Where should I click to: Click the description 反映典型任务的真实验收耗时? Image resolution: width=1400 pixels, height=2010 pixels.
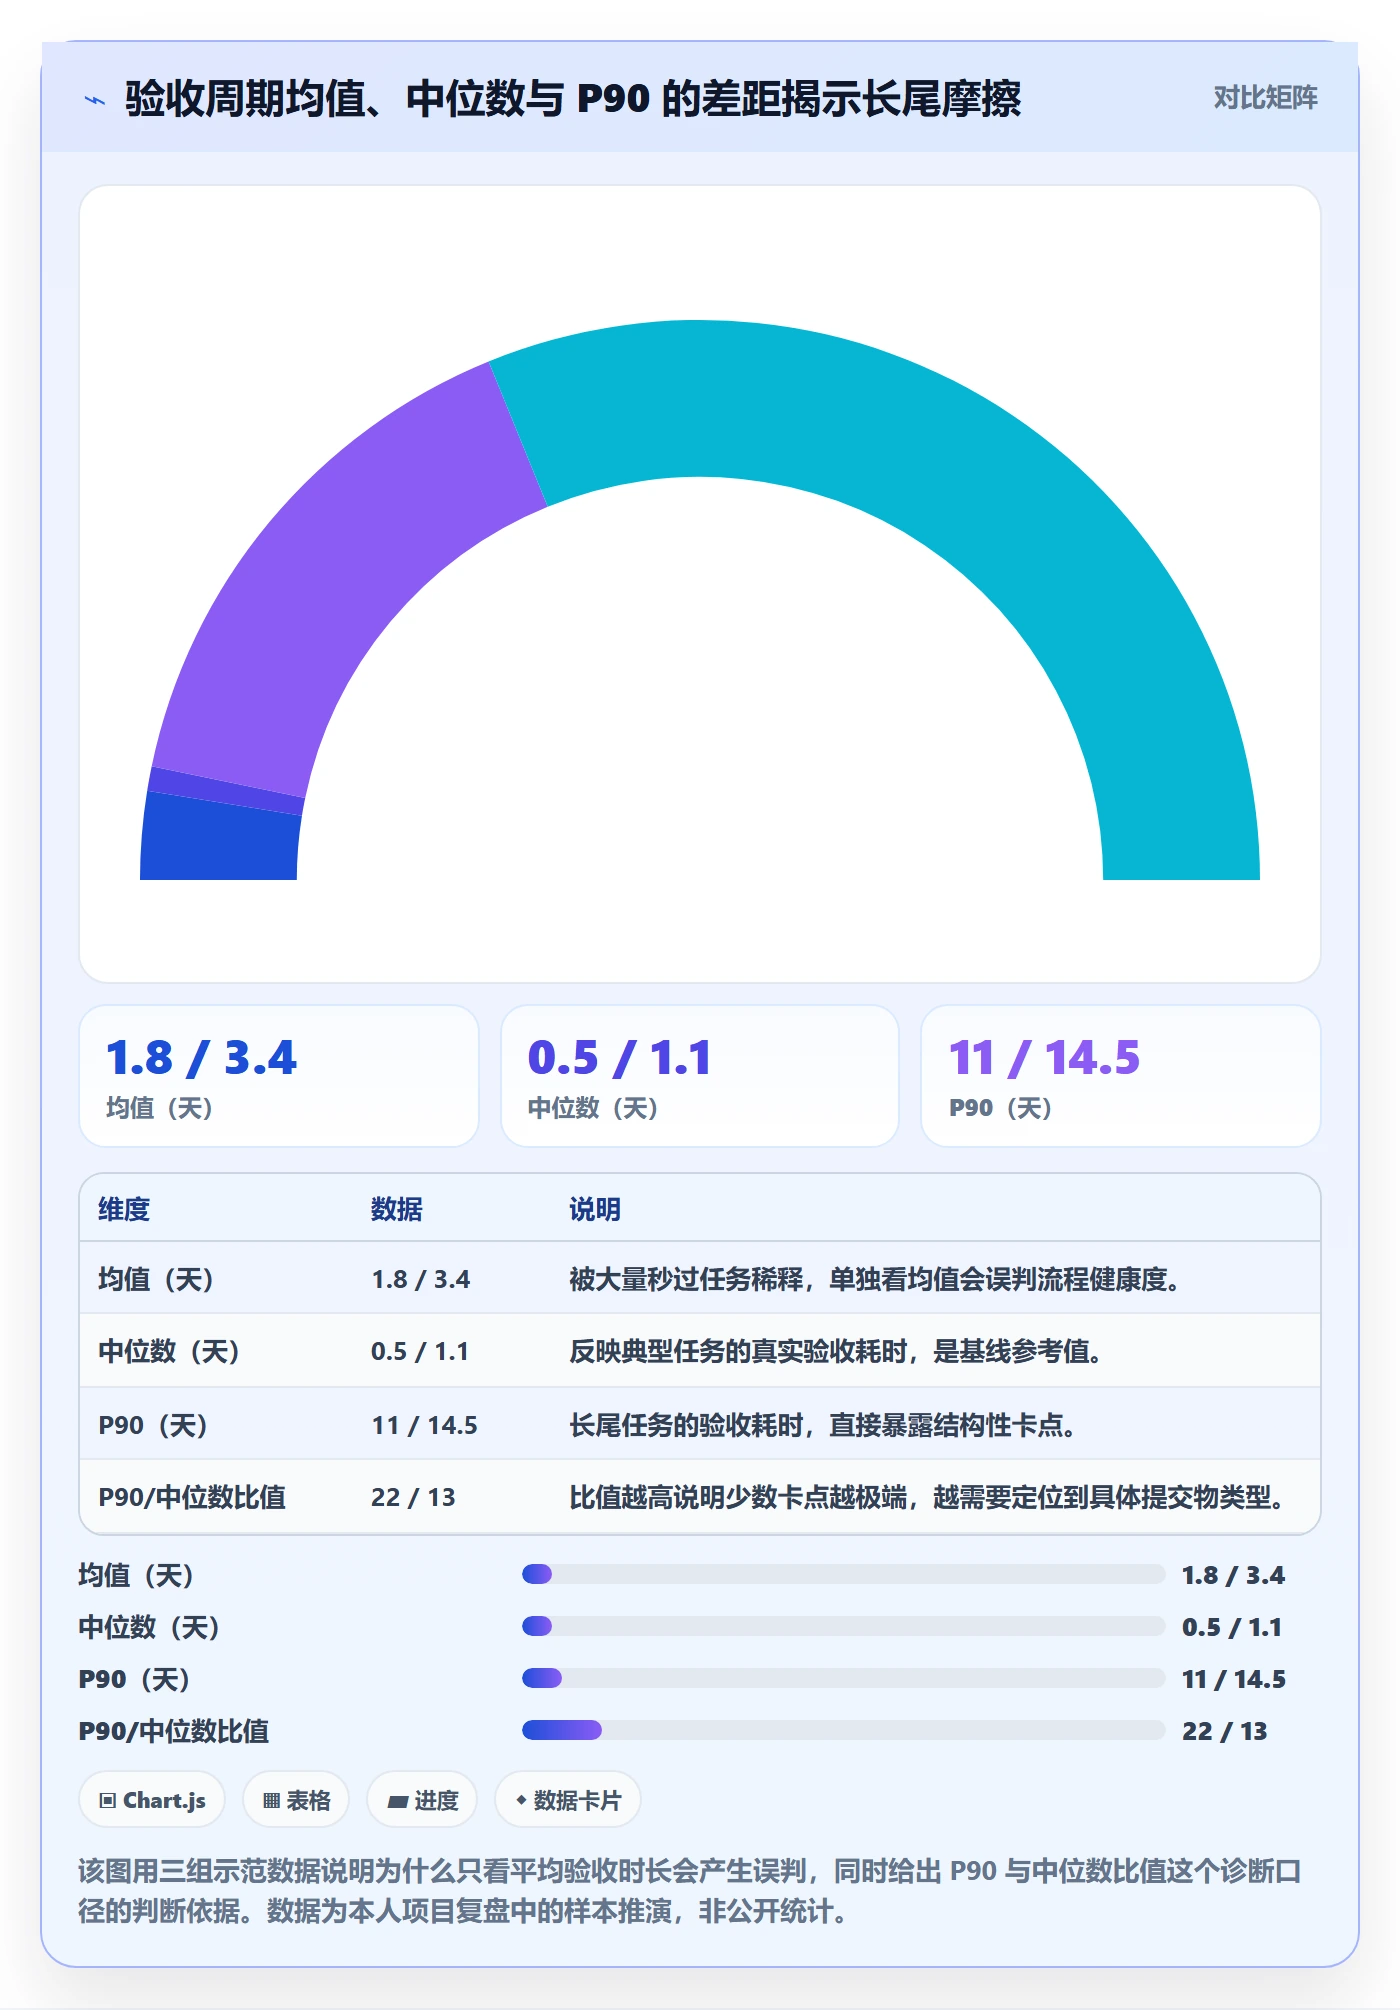tap(836, 1351)
